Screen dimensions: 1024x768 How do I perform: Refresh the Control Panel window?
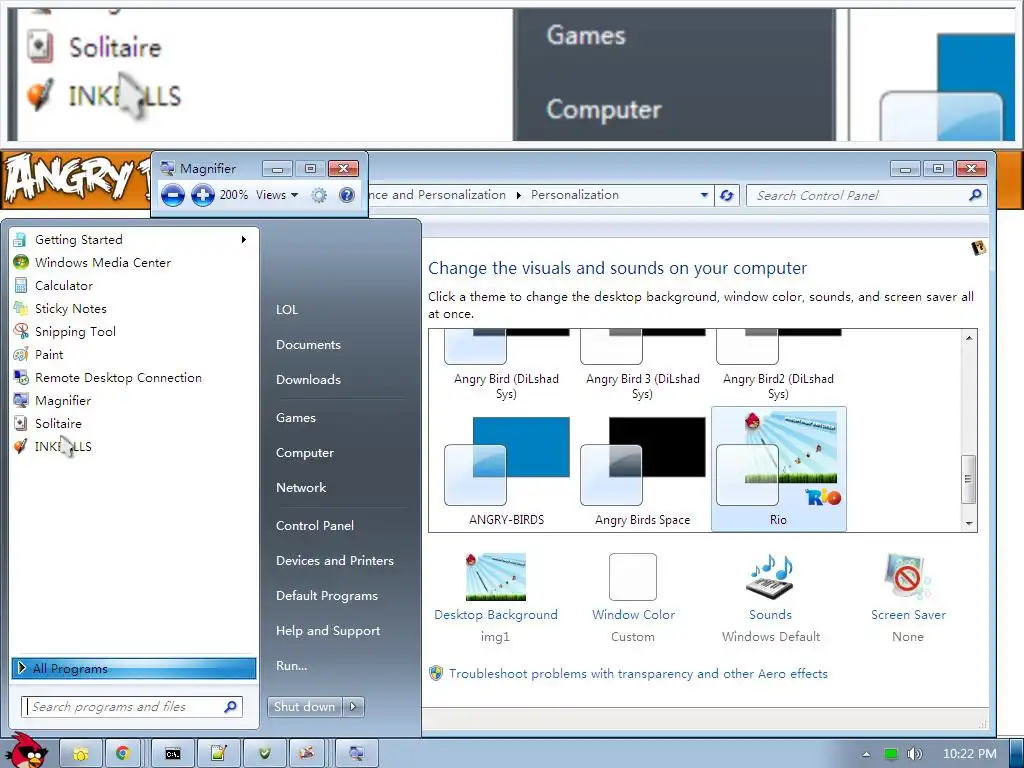point(726,195)
